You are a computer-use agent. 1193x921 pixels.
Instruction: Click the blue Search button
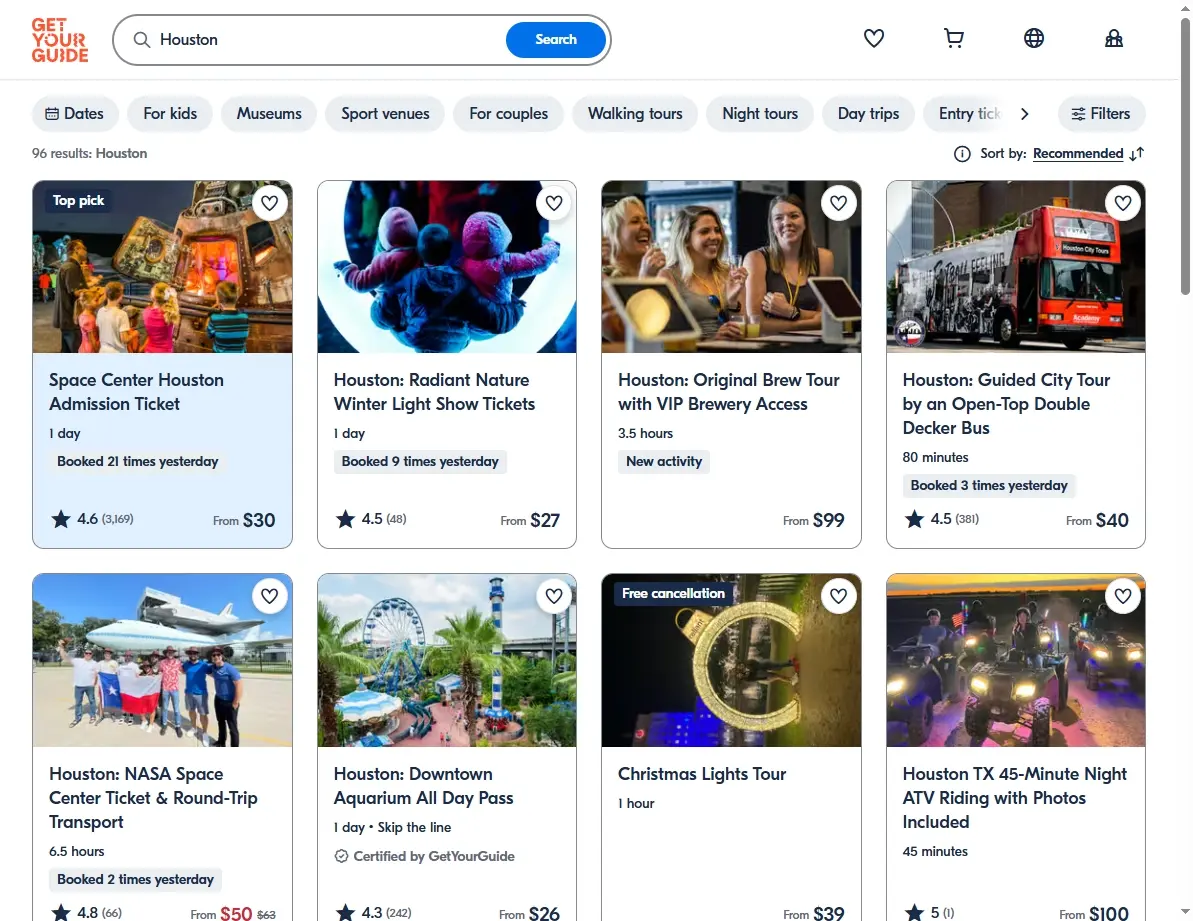(x=555, y=40)
